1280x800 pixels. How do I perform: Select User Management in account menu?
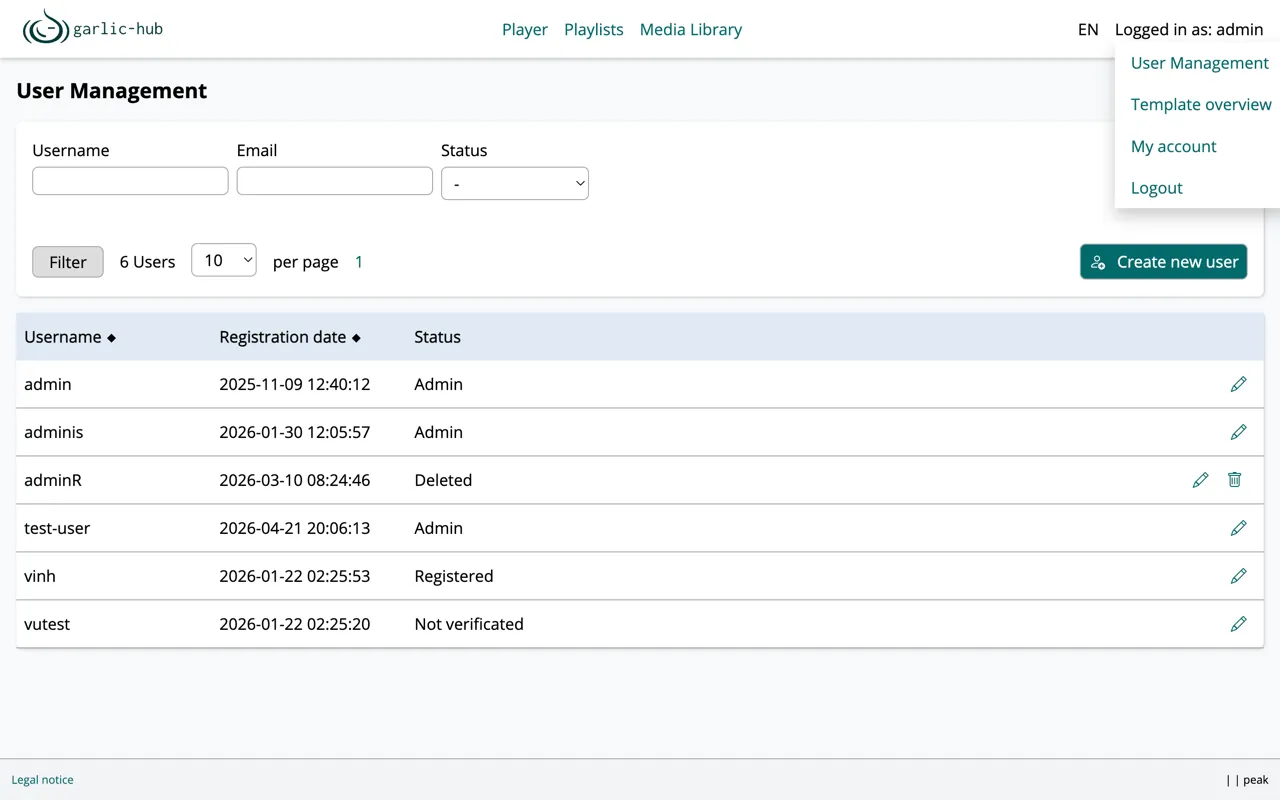(x=1199, y=63)
